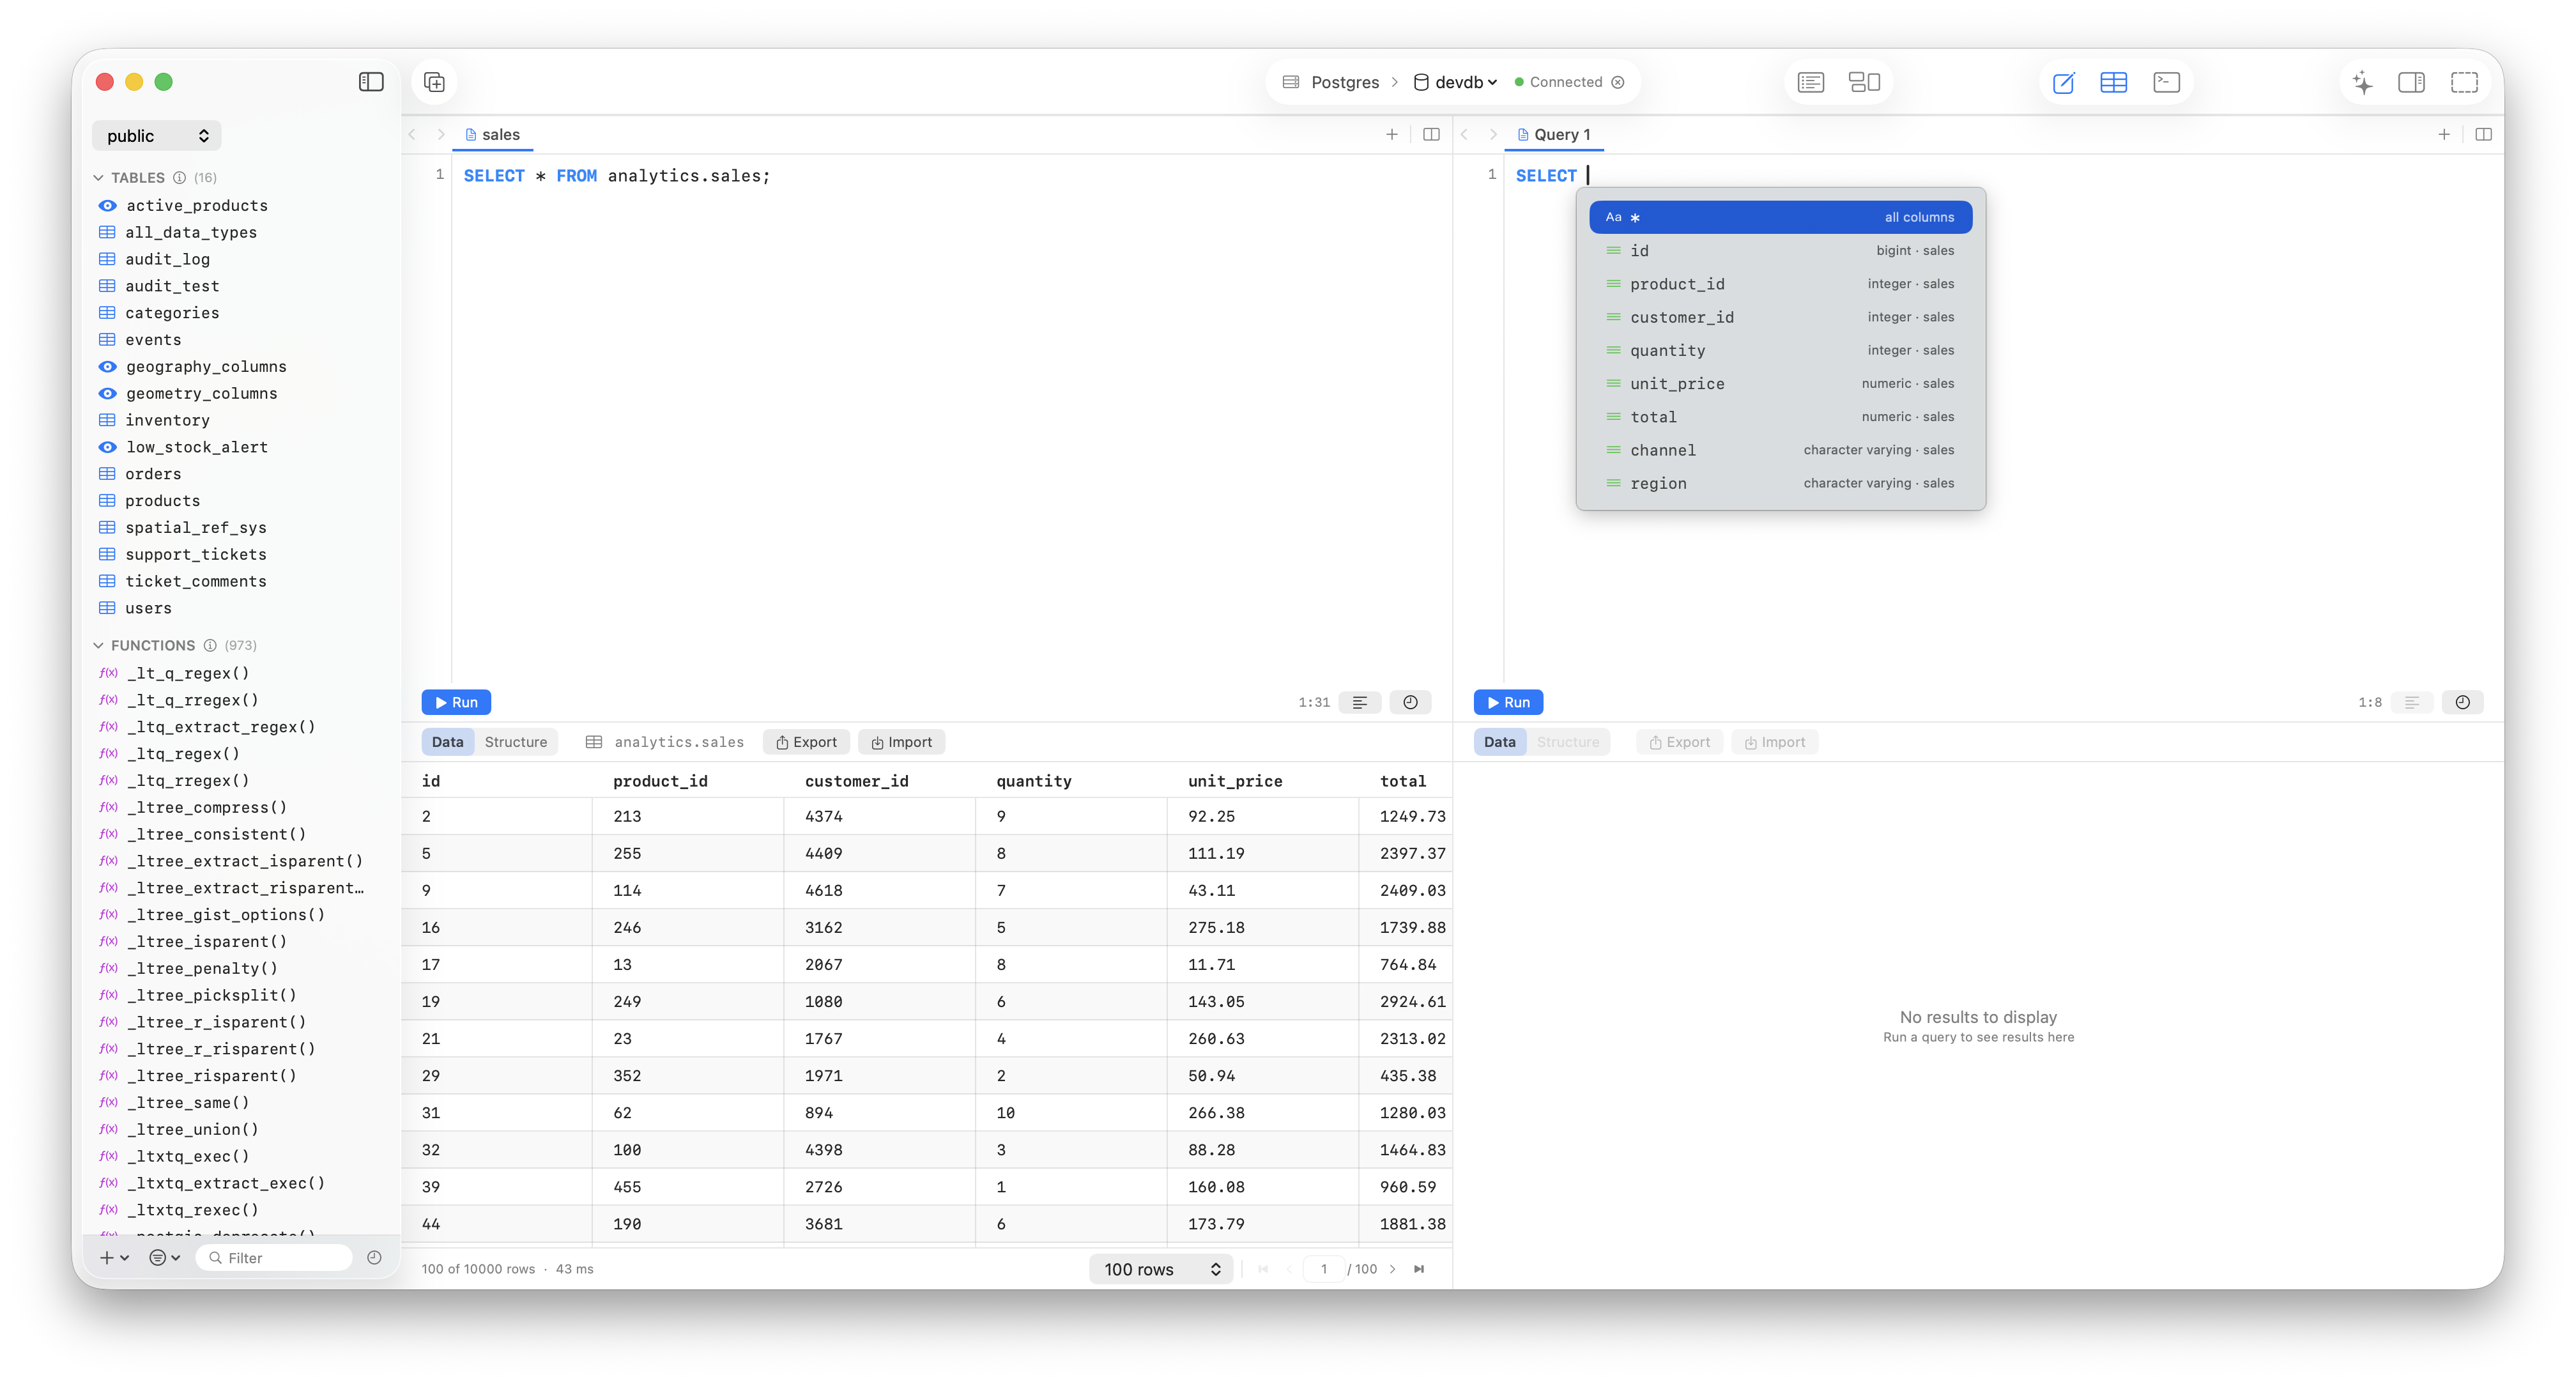This screenshot has width=2576, height=1384.
Task: Click the terminal console icon
Action: 2166,82
